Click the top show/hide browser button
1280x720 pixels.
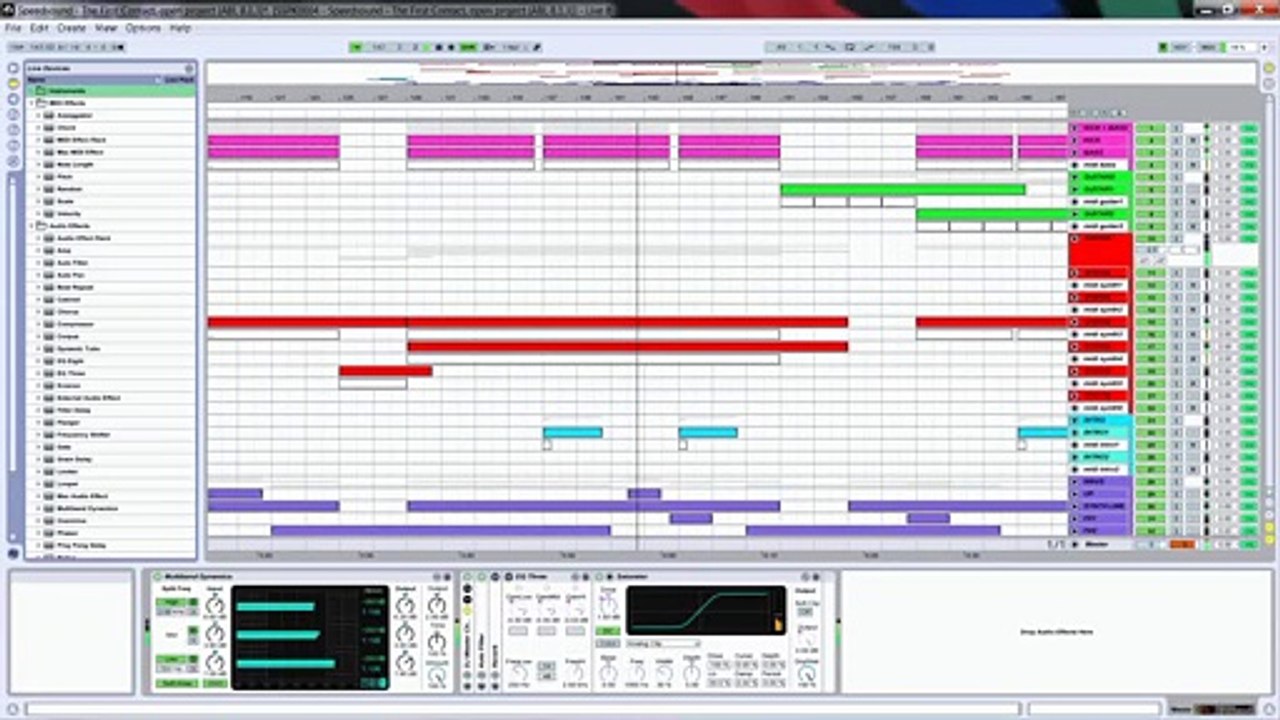click(x=13, y=68)
